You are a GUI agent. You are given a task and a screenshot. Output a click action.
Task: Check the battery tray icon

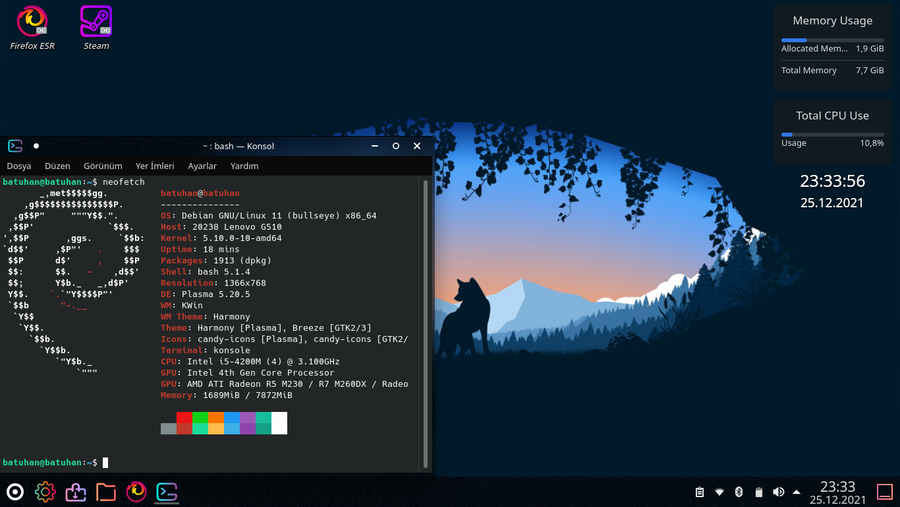[x=759, y=492]
